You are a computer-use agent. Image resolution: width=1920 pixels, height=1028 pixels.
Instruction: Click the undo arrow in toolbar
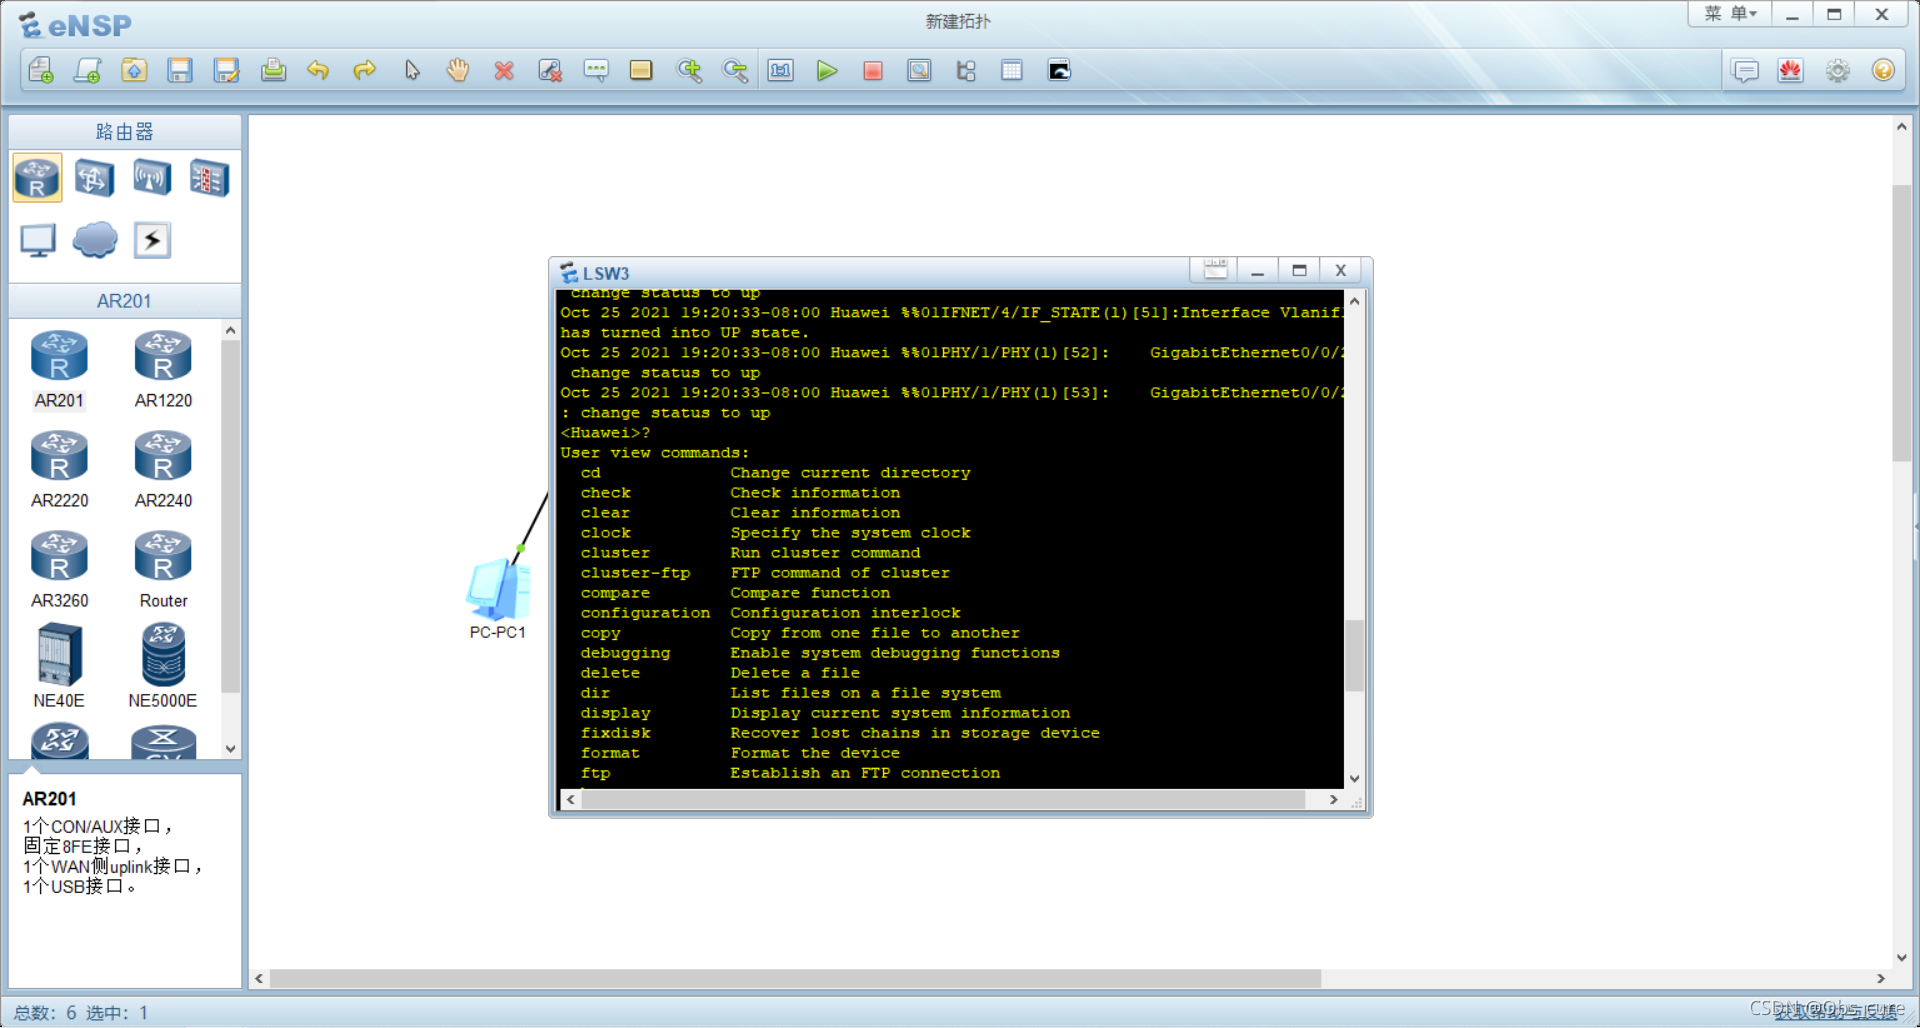(x=318, y=71)
